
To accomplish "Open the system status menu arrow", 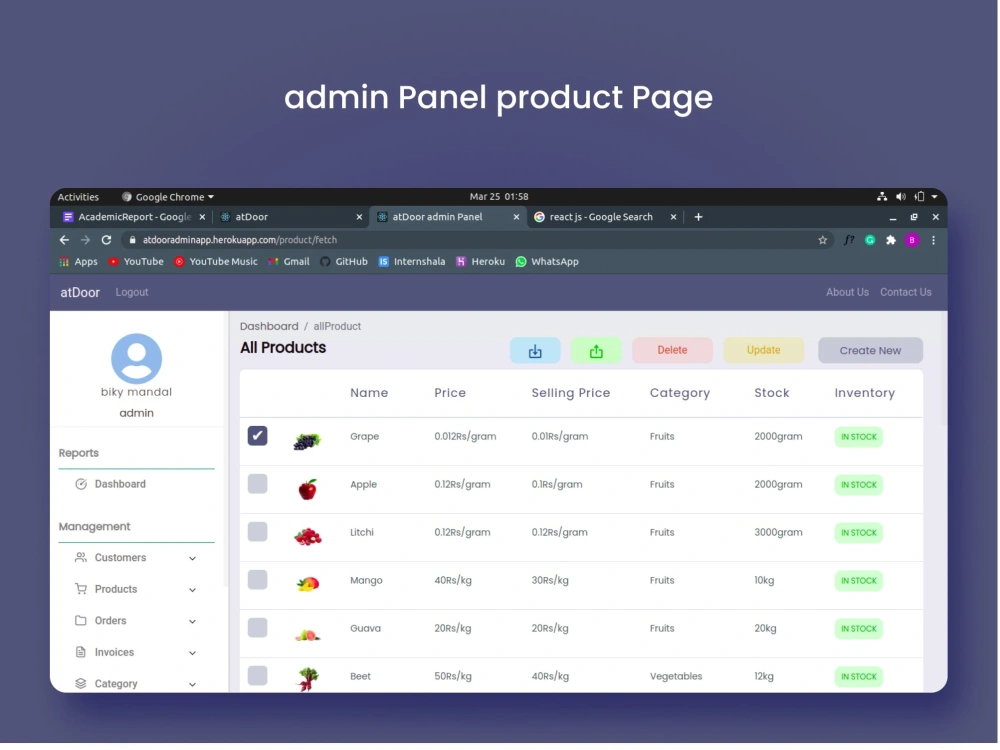I will [936, 197].
